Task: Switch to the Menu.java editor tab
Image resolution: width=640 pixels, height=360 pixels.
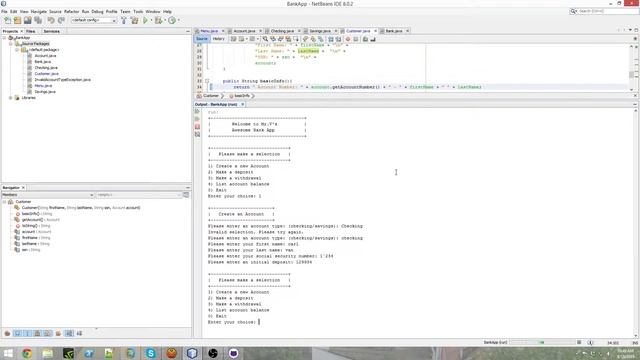Action: click(x=209, y=31)
